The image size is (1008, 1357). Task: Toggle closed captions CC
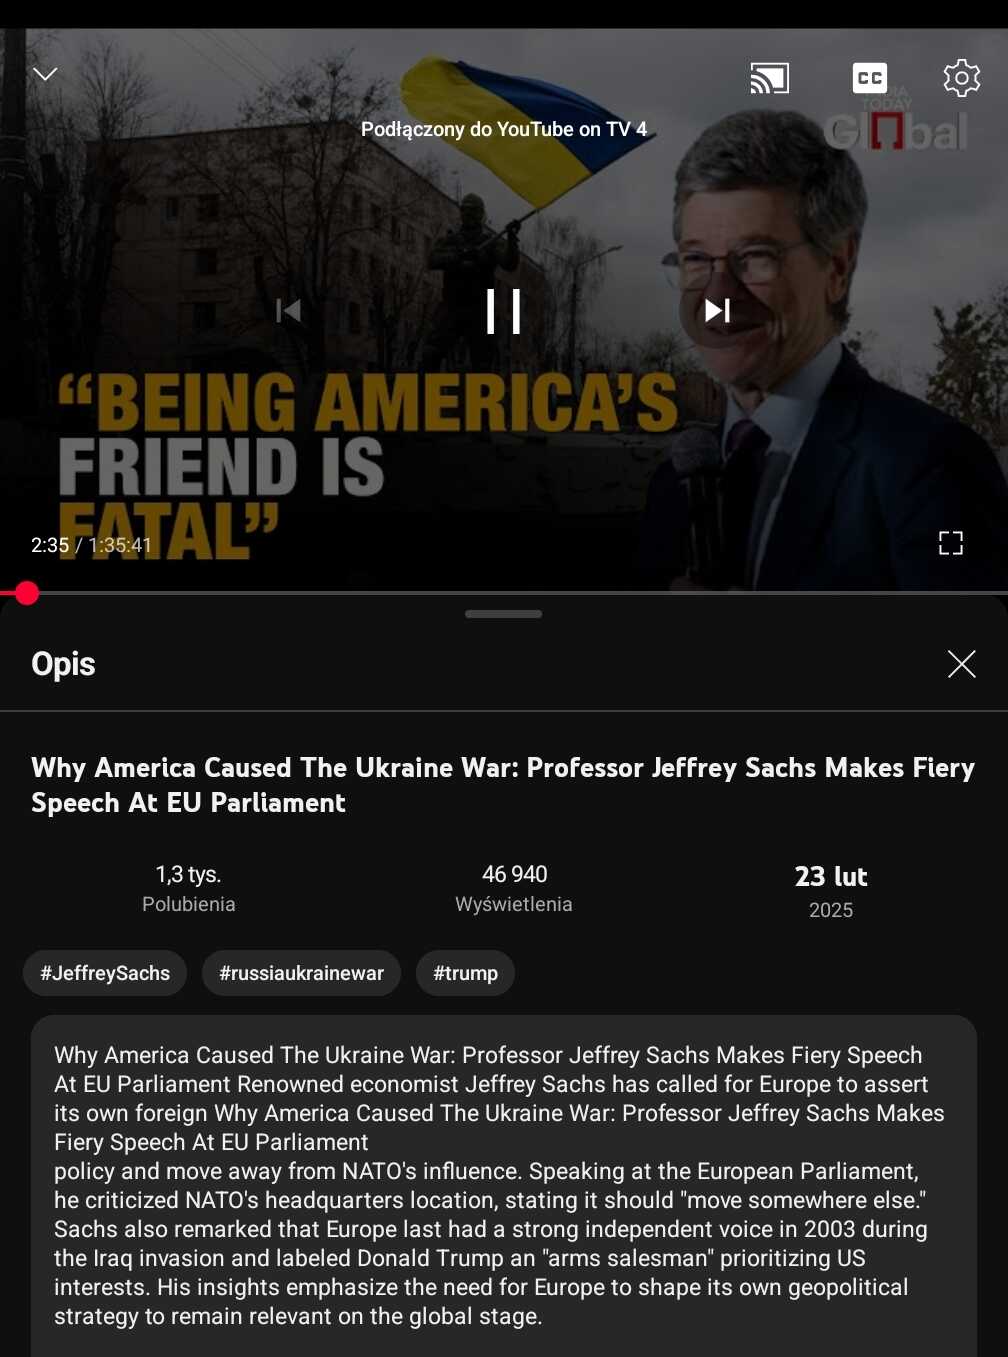click(869, 78)
